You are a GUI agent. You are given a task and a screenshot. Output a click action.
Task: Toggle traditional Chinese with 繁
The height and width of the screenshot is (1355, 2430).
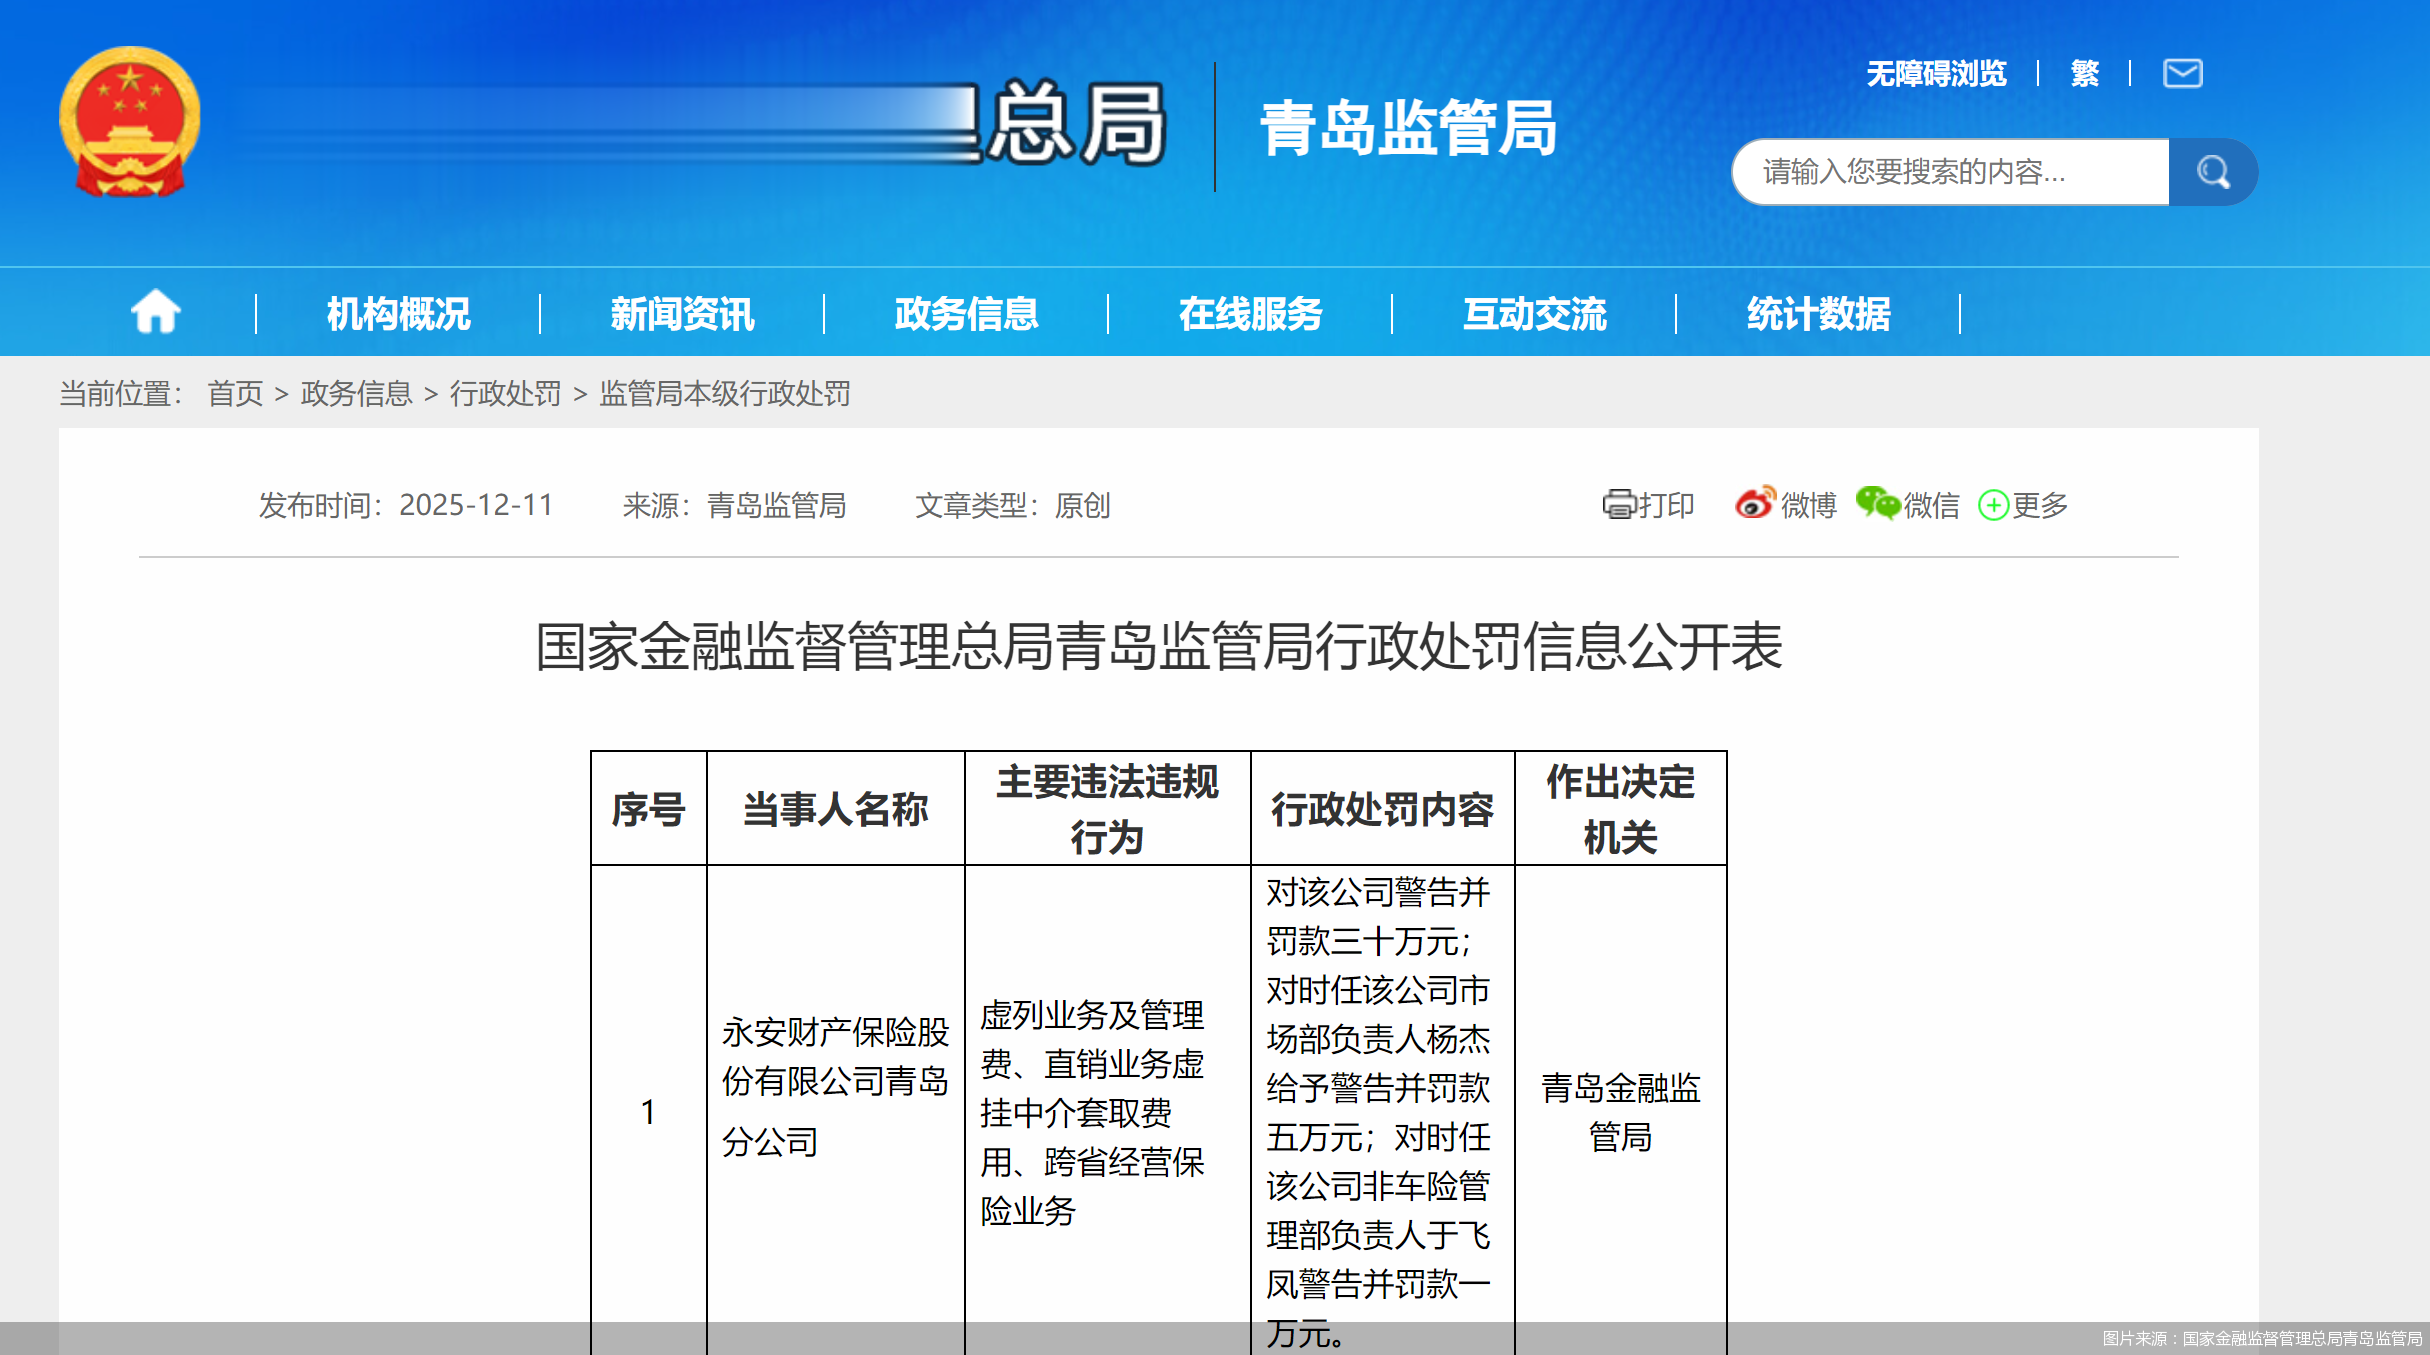click(x=2084, y=73)
